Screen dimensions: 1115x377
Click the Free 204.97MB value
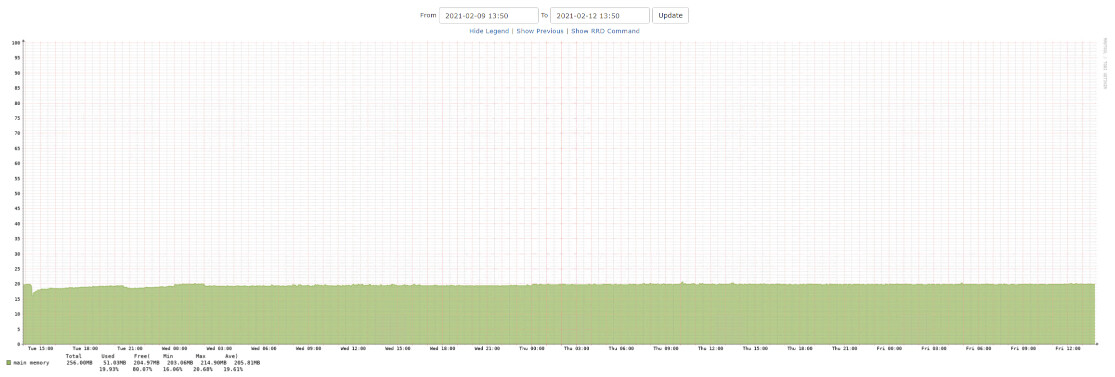(x=146, y=363)
